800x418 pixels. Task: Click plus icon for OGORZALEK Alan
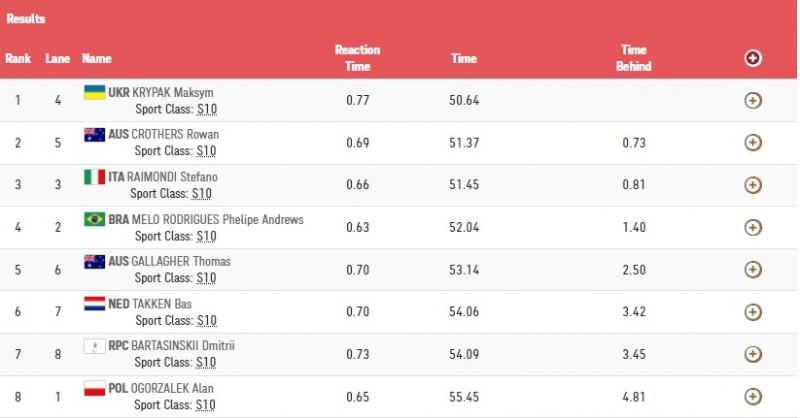(753, 397)
